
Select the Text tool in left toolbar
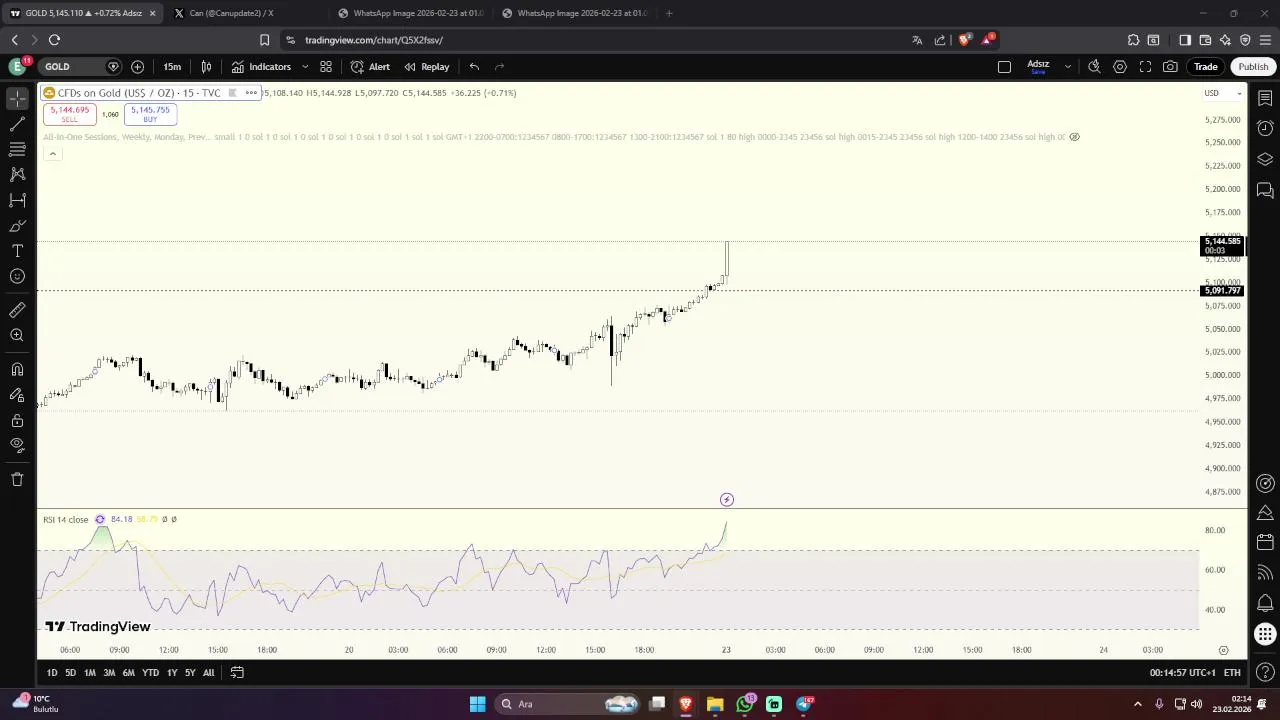point(17,251)
